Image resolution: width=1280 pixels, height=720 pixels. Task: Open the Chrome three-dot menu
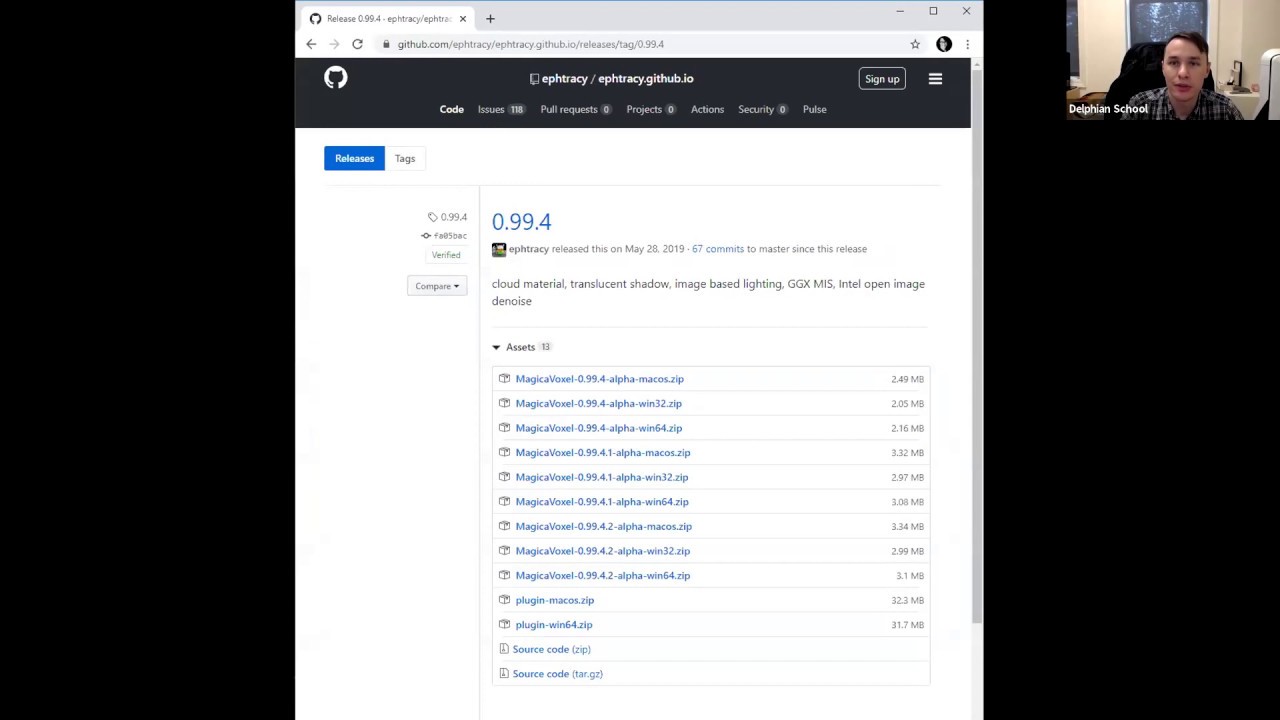(967, 44)
